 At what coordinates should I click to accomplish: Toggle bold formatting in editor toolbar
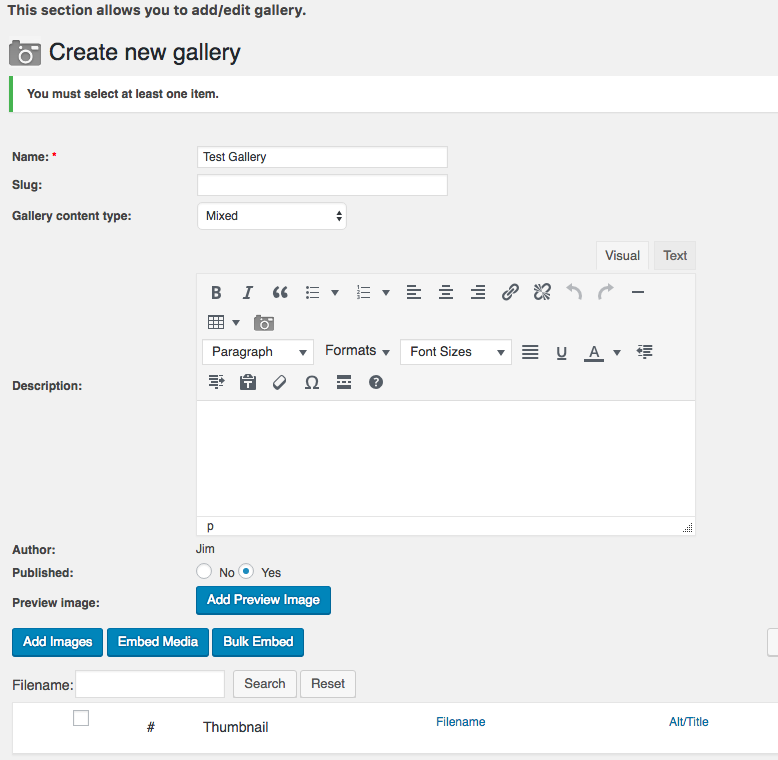[216, 293]
